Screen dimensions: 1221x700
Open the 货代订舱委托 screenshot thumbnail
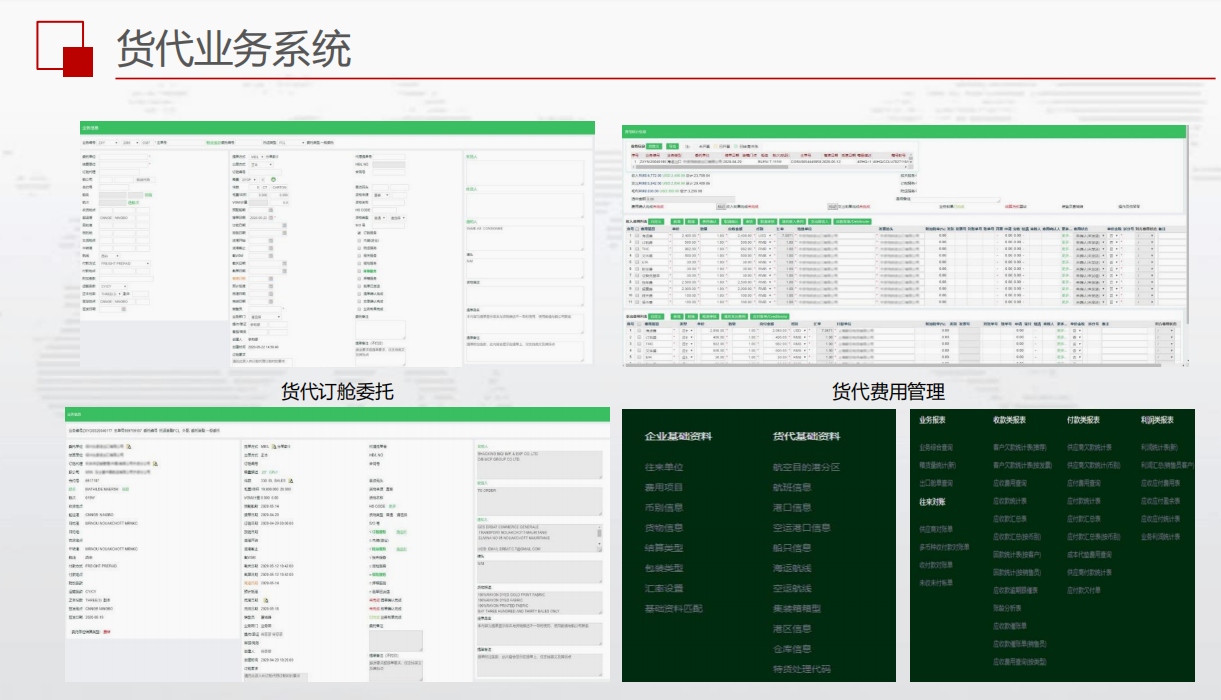[x=337, y=244]
